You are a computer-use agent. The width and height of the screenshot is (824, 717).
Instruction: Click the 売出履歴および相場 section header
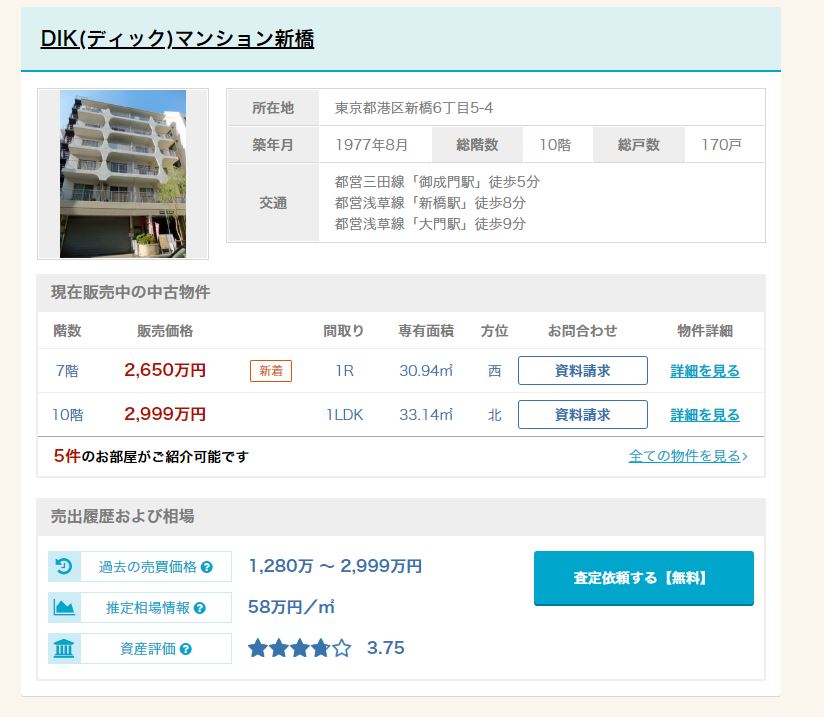tap(122, 516)
